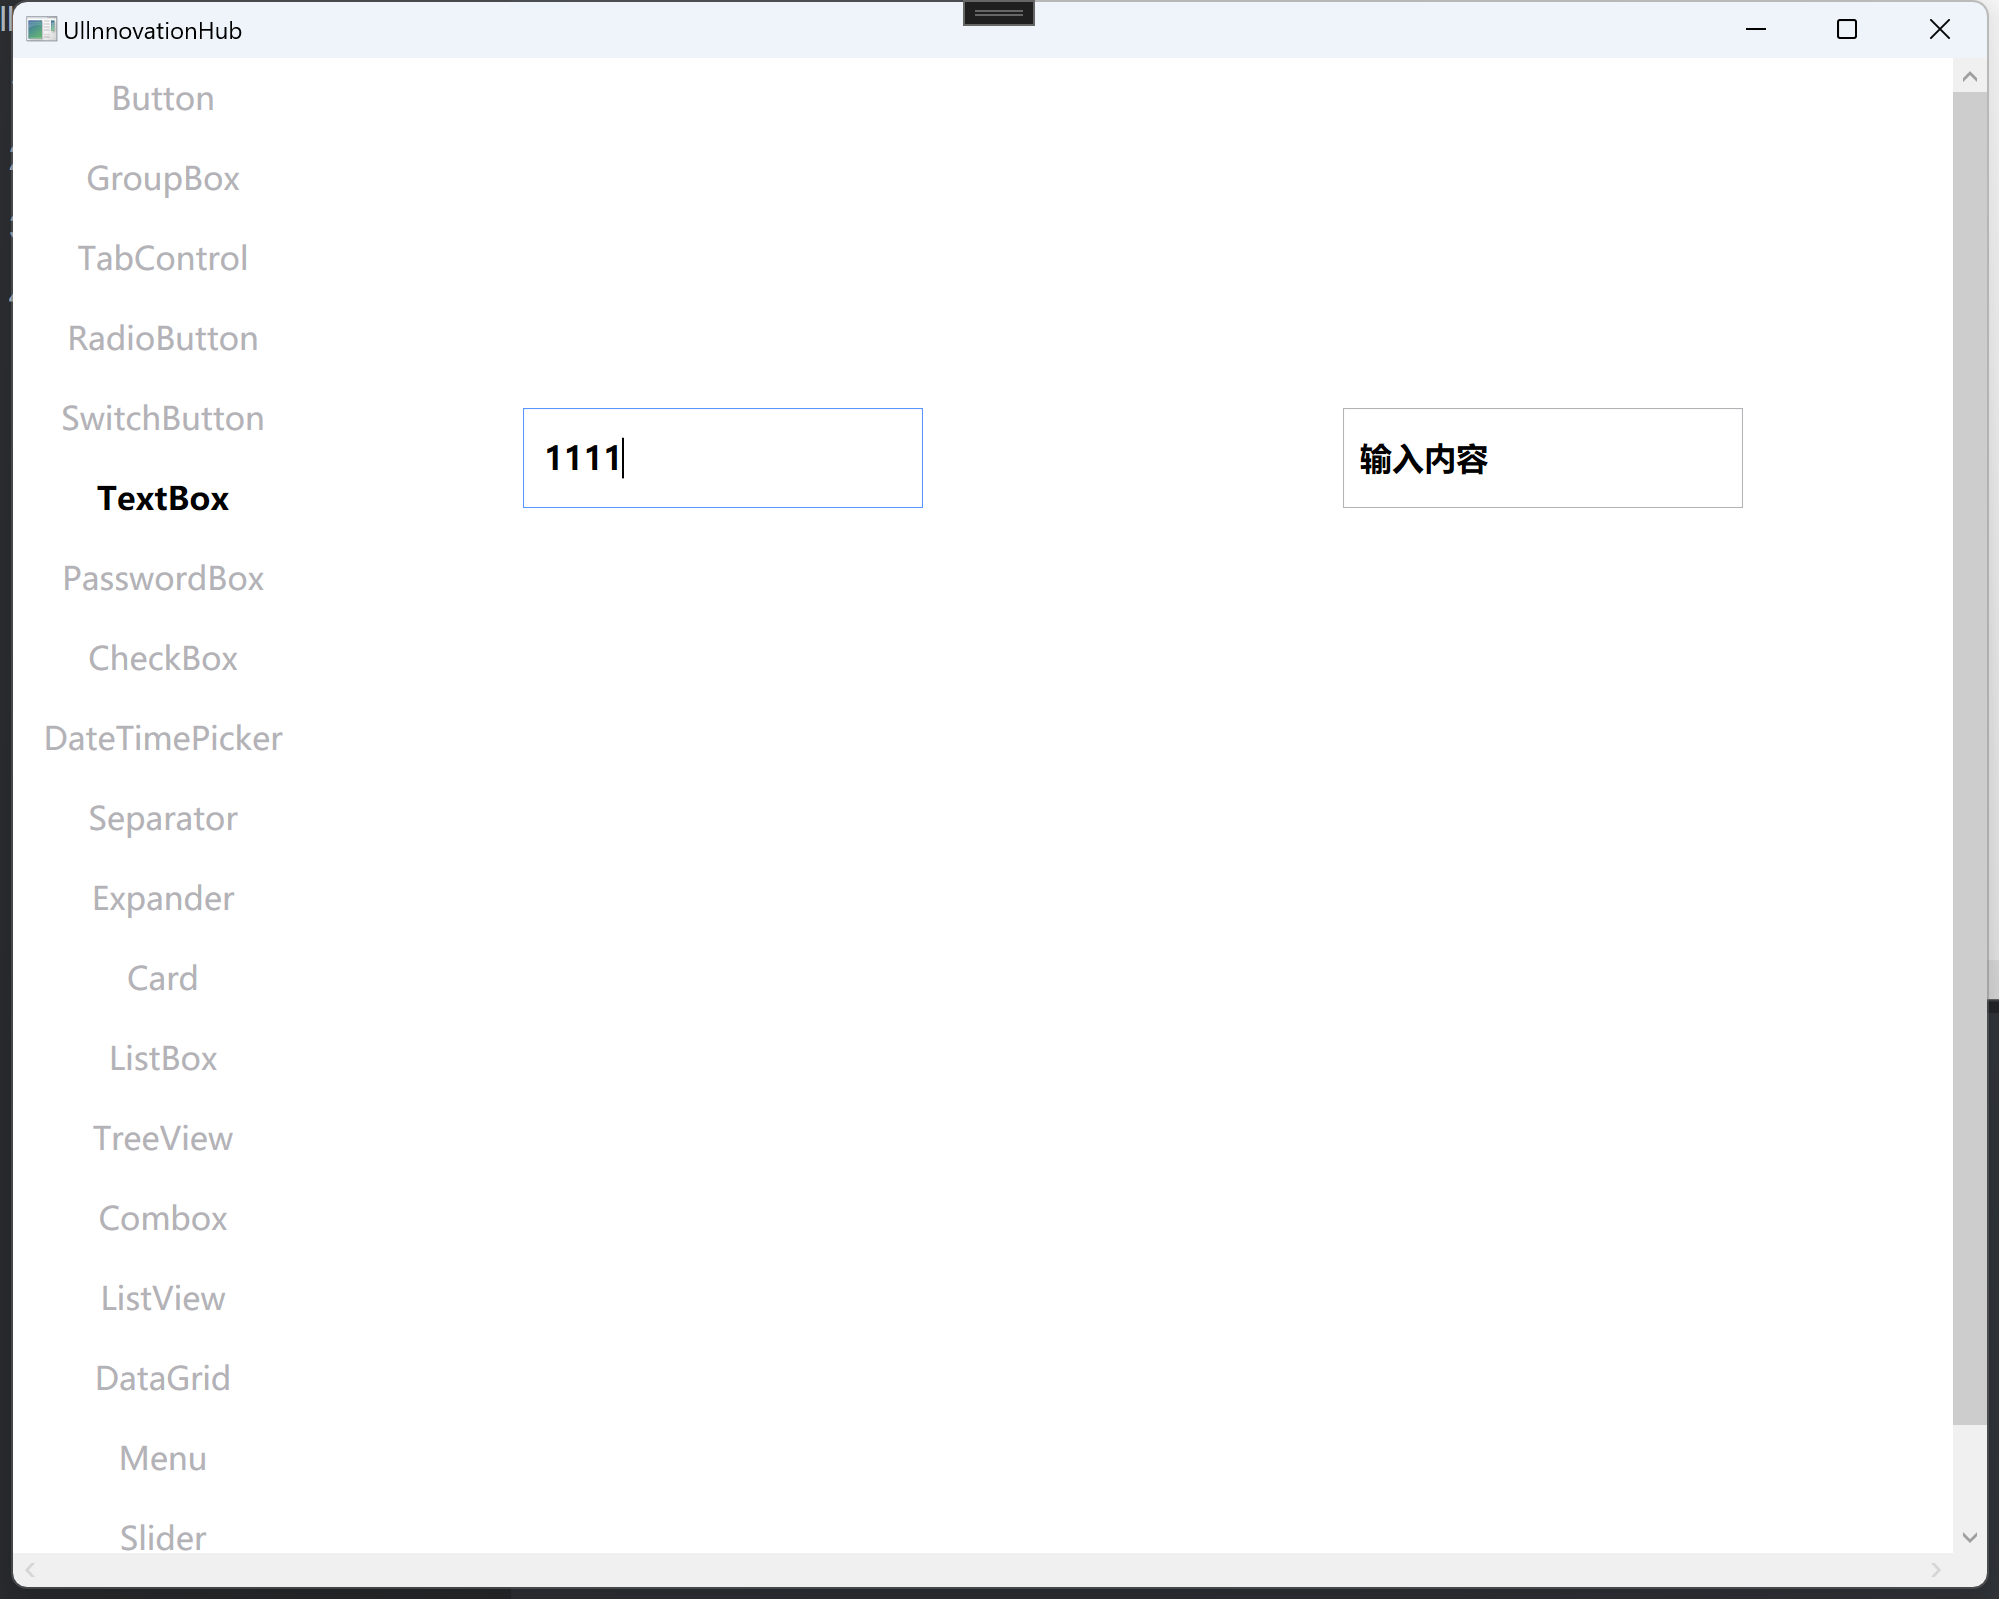
Task: Open the RadioButton demo
Action: pyautogui.click(x=163, y=339)
